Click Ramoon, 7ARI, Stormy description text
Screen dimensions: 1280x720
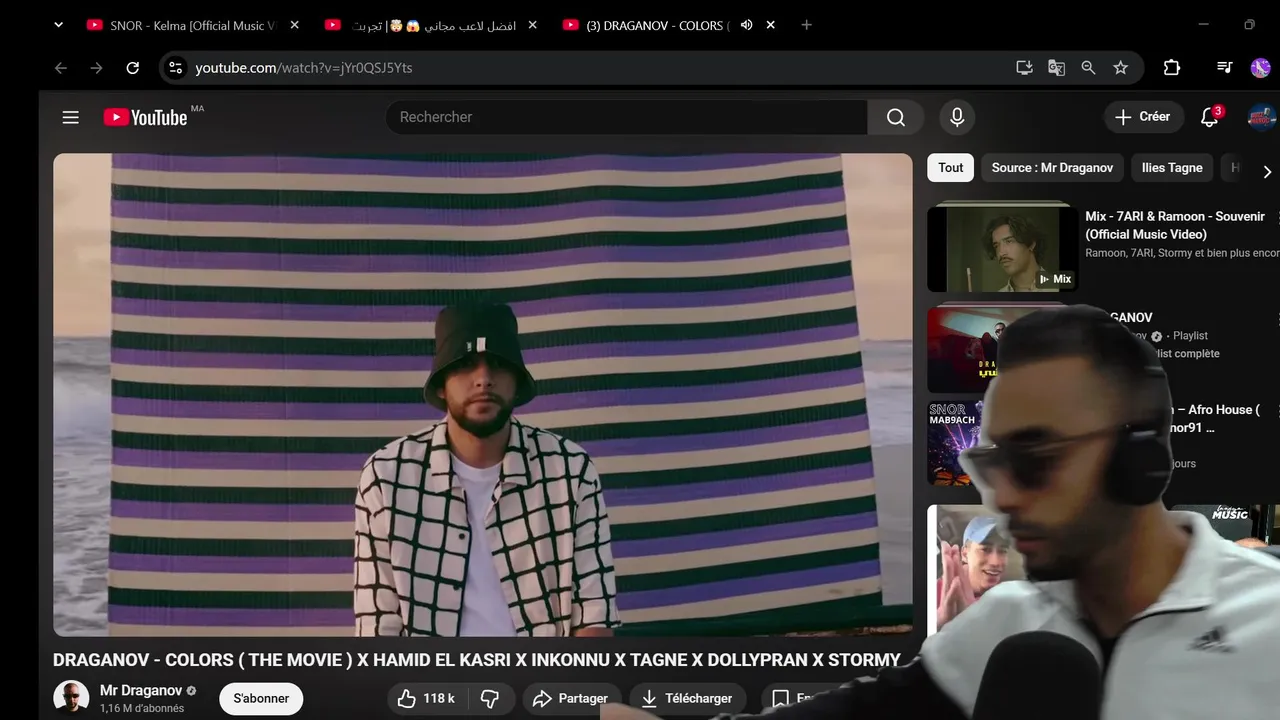tap(1182, 253)
